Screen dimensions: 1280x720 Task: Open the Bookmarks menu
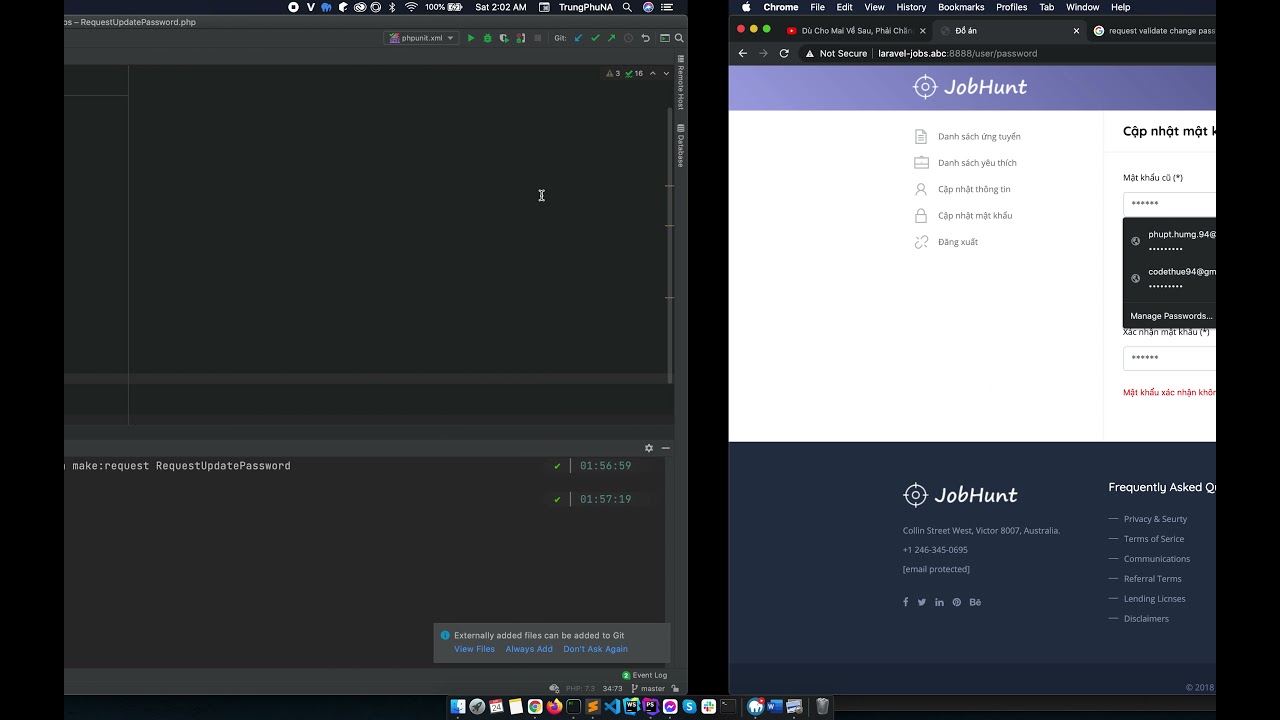961,7
